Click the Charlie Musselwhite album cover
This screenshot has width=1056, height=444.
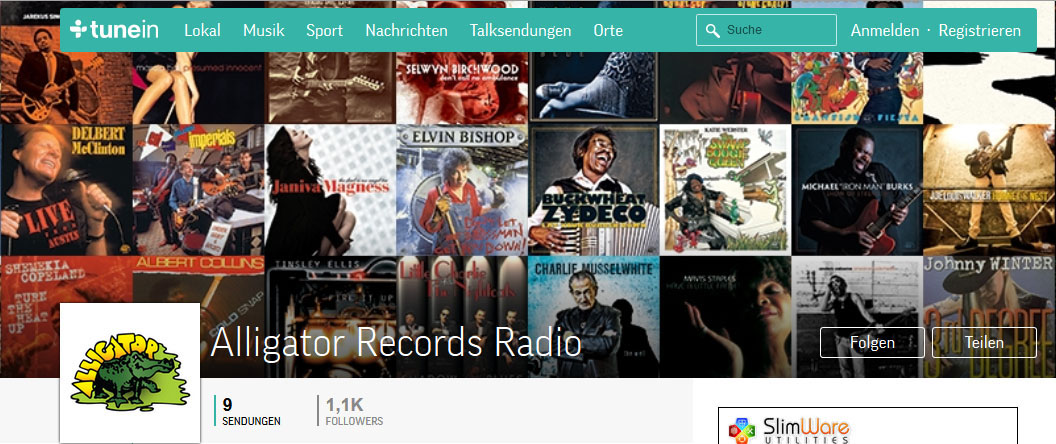point(594,317)
